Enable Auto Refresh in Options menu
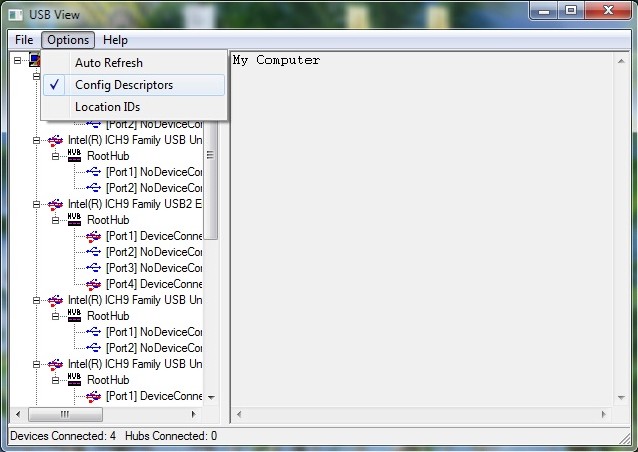Image resolution: width=638 pixels, height=452 pixels. click(134, 63)
